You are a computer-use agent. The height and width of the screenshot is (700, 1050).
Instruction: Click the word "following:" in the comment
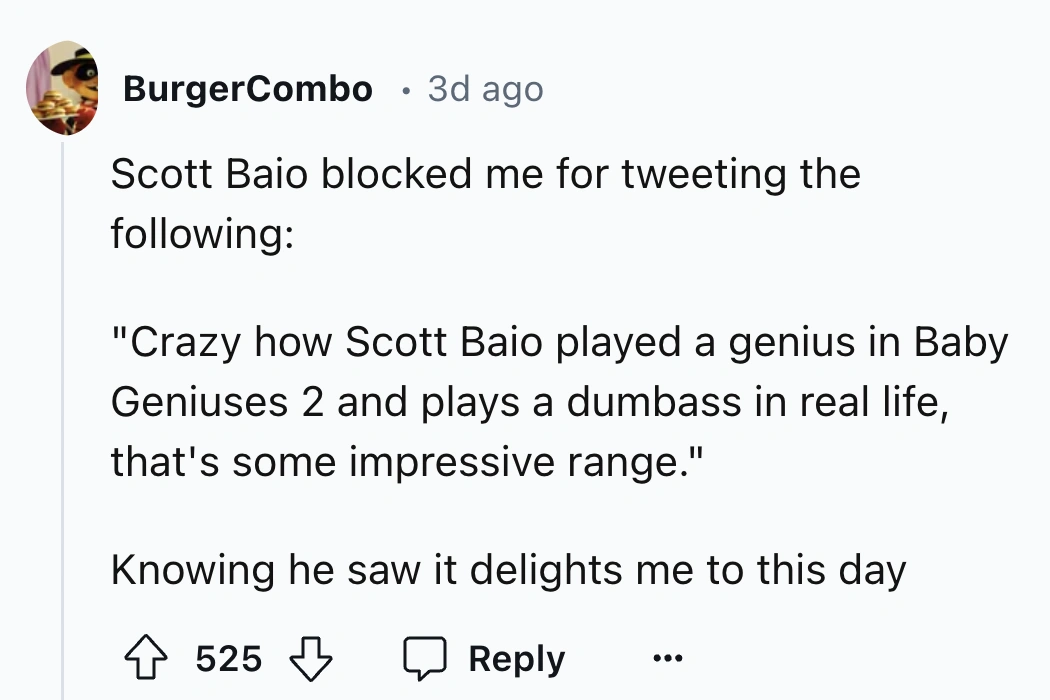202,235
